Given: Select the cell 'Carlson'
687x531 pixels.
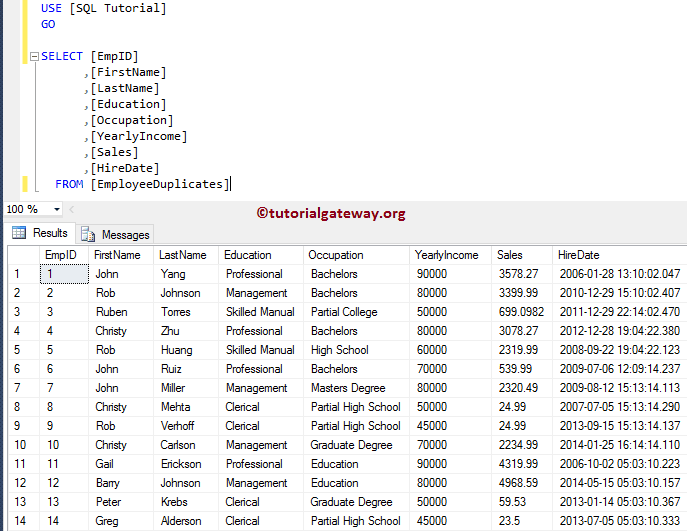Looking at the screenshot, I should [x=186, y=445].
